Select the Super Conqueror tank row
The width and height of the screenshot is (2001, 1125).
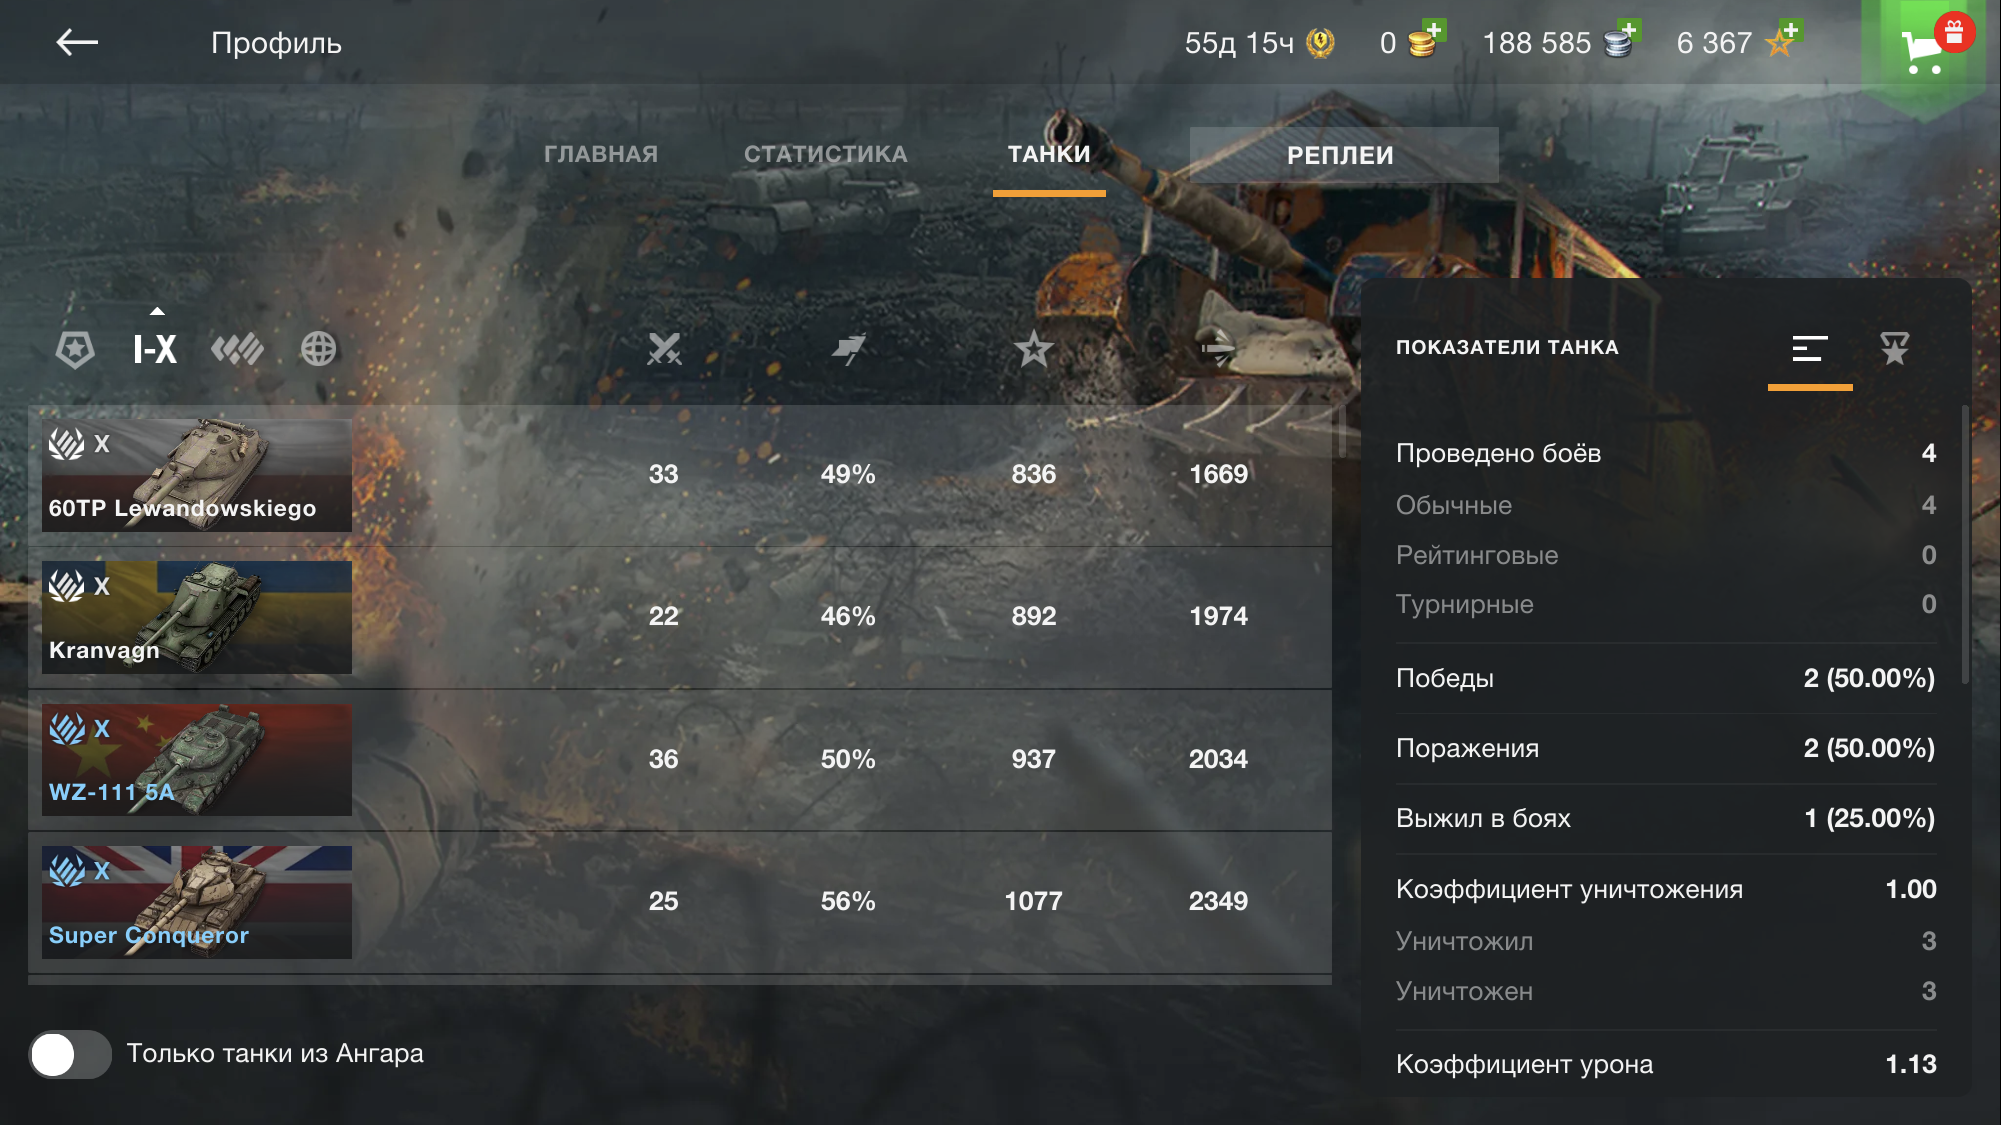[680, 902]
